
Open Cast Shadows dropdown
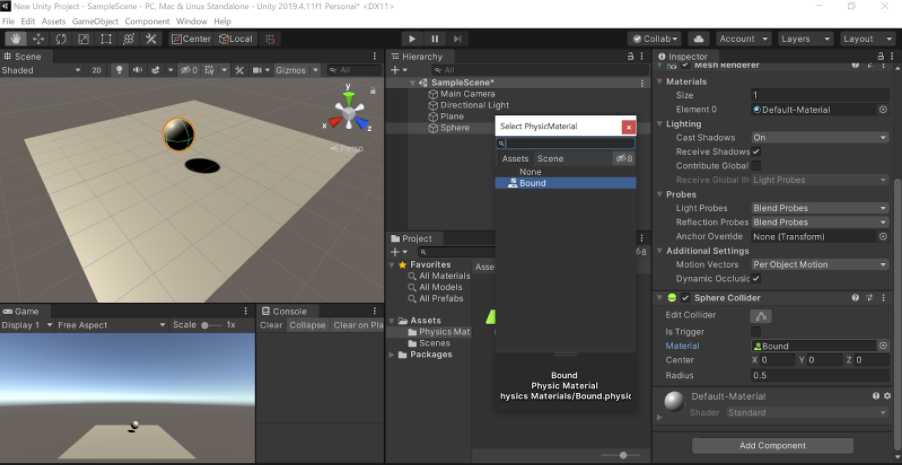click(820, 137)
